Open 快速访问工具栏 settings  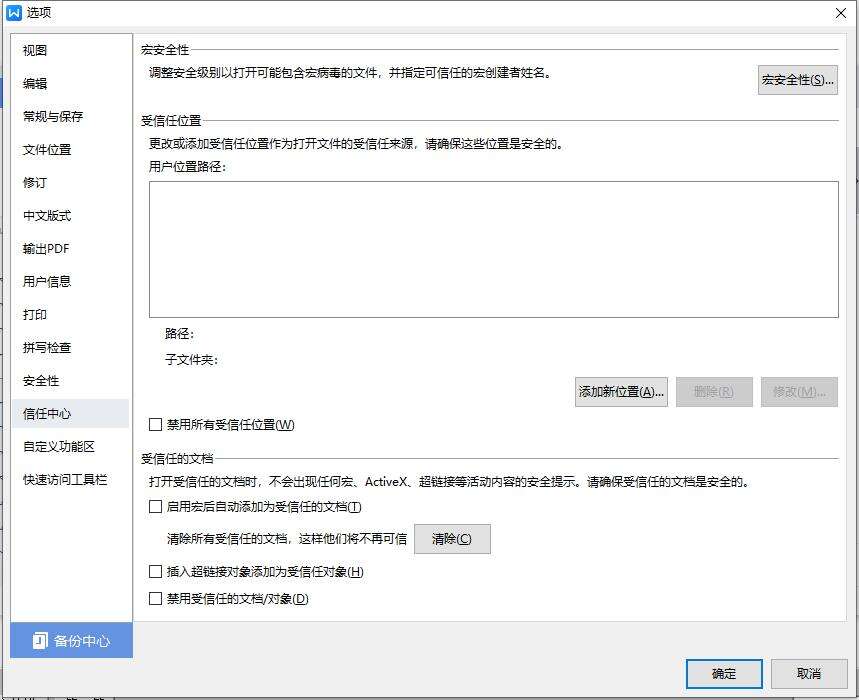(65, 479)
